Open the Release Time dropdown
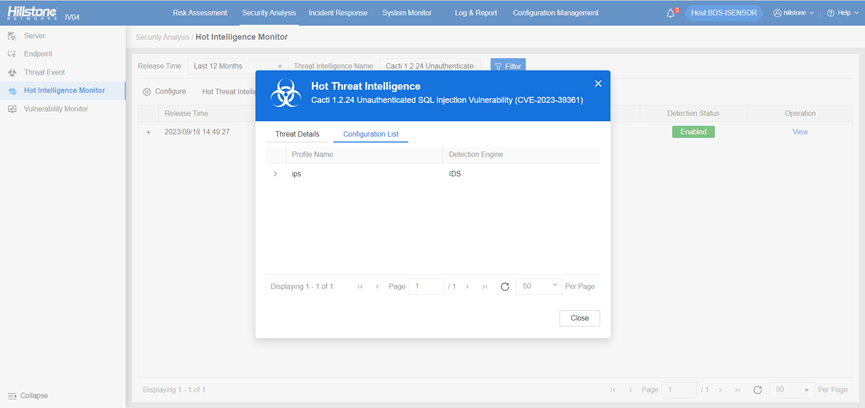 [x=238, y=66]
